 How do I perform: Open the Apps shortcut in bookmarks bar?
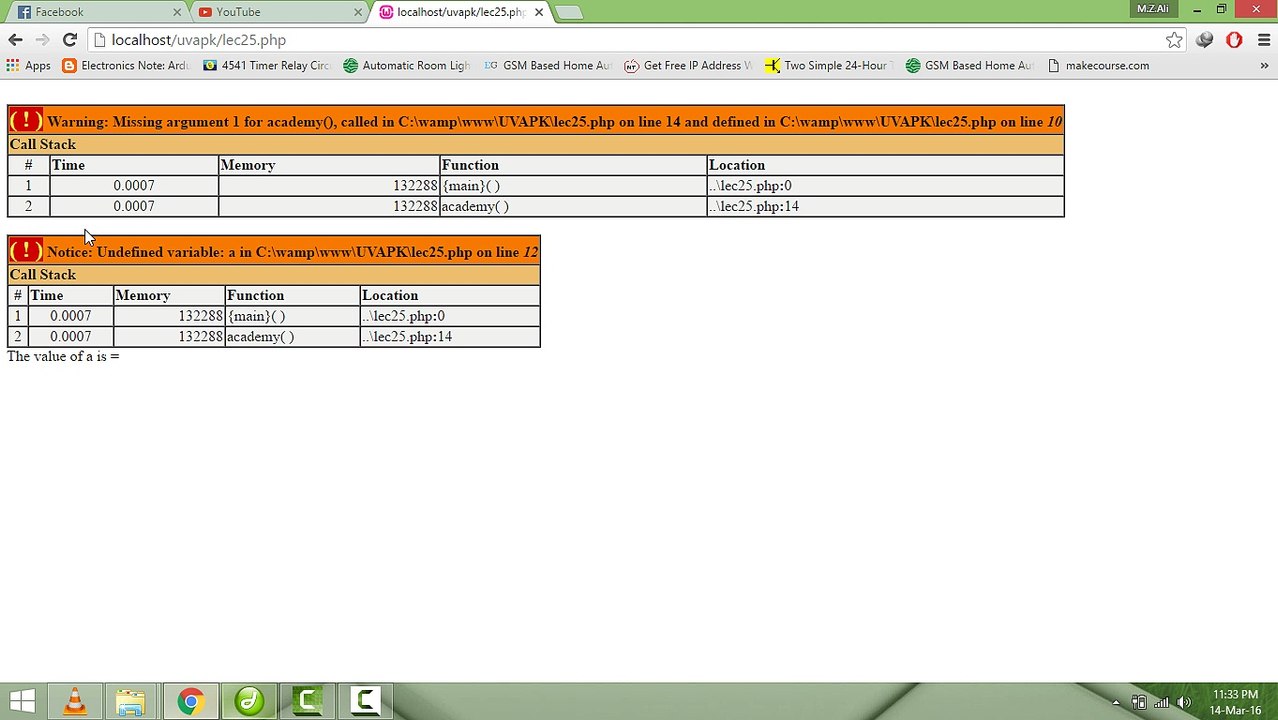point(29,66)
